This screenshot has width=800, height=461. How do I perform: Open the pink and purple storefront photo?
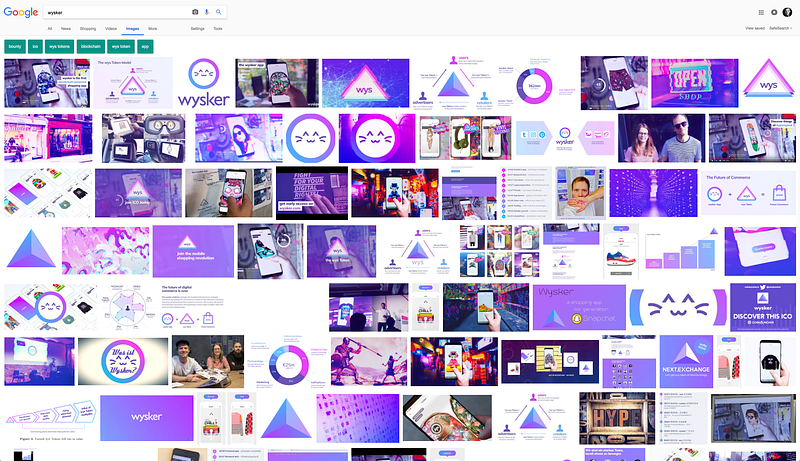point(48,138)
